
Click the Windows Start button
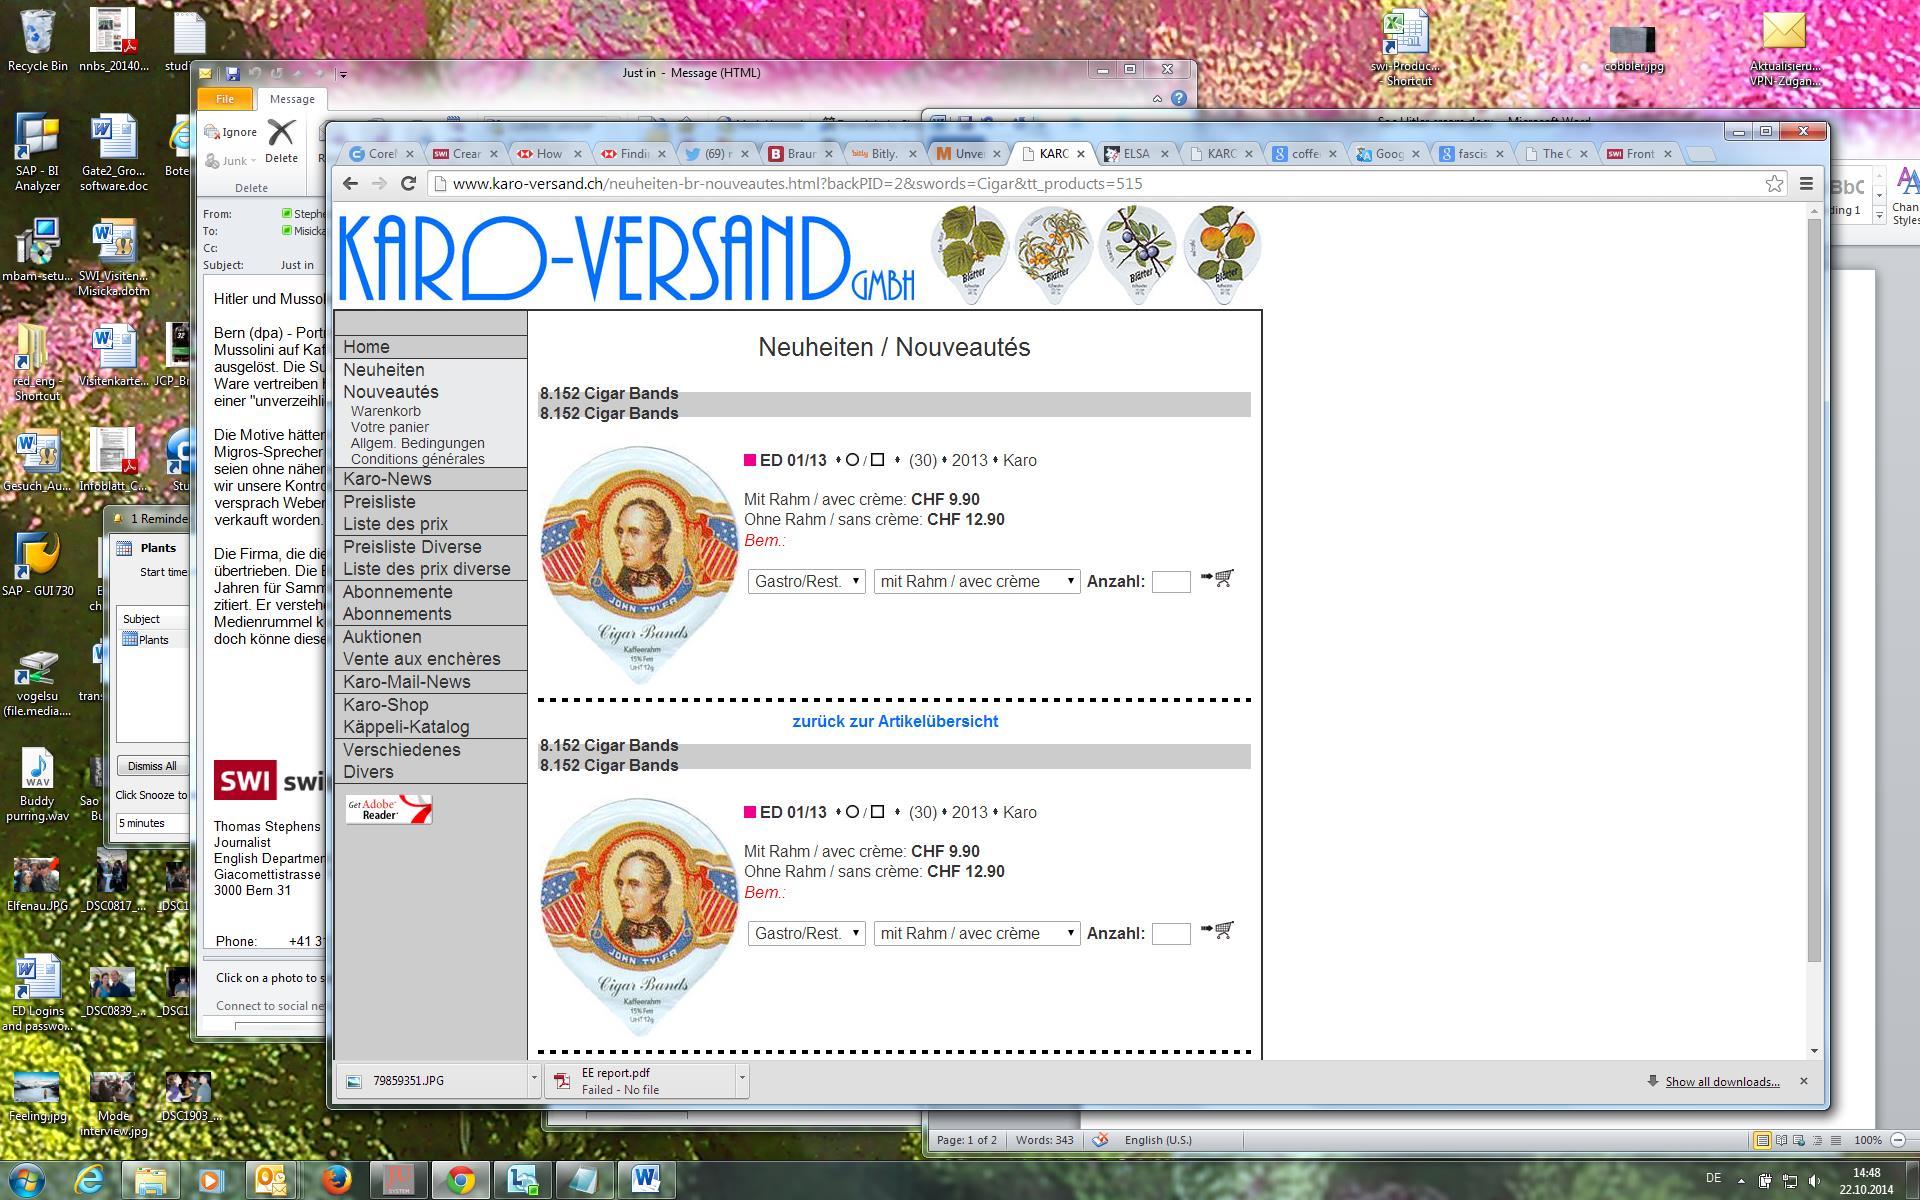tap(27, 1180)
